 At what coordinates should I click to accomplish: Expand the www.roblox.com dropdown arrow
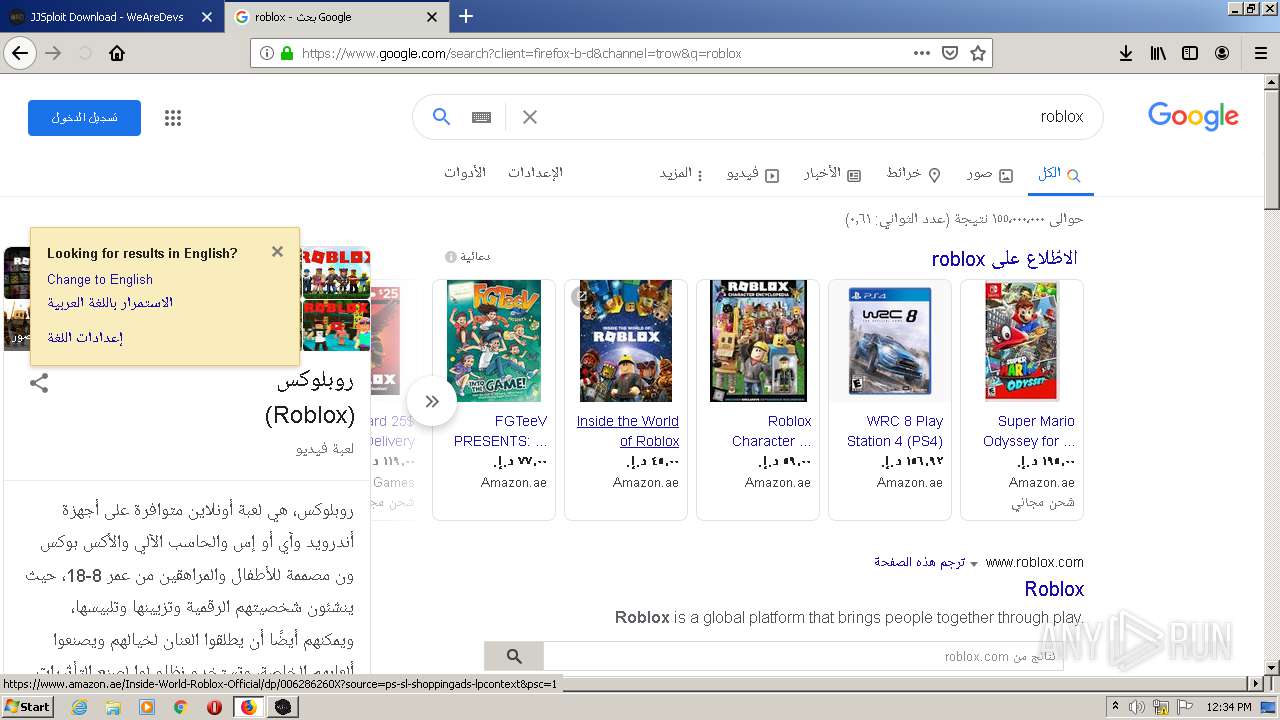tap(975, 564)
